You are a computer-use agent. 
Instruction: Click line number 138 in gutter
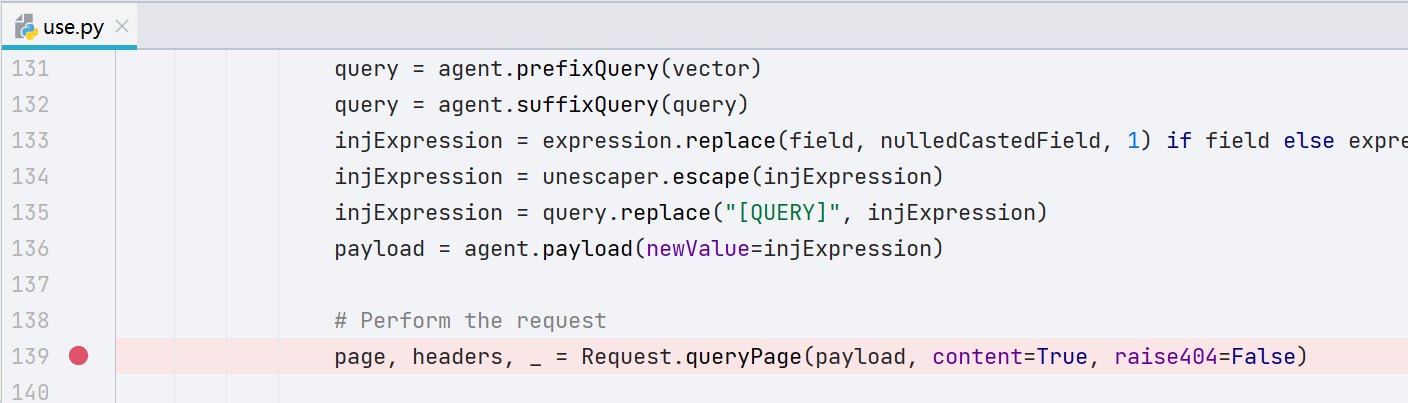click(30, 321)
